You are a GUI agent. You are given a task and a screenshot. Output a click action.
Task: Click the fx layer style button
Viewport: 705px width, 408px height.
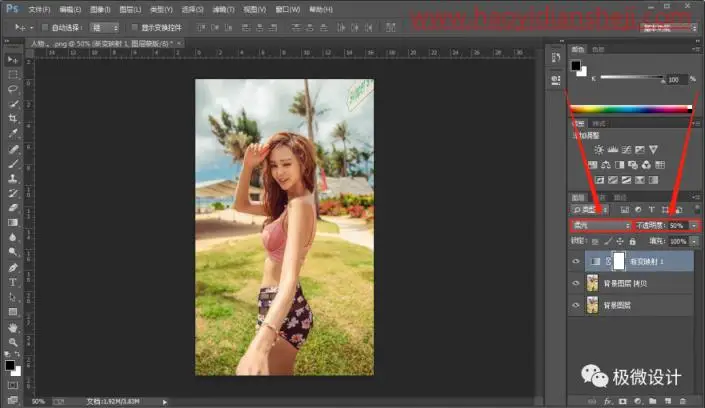(608, 401)
